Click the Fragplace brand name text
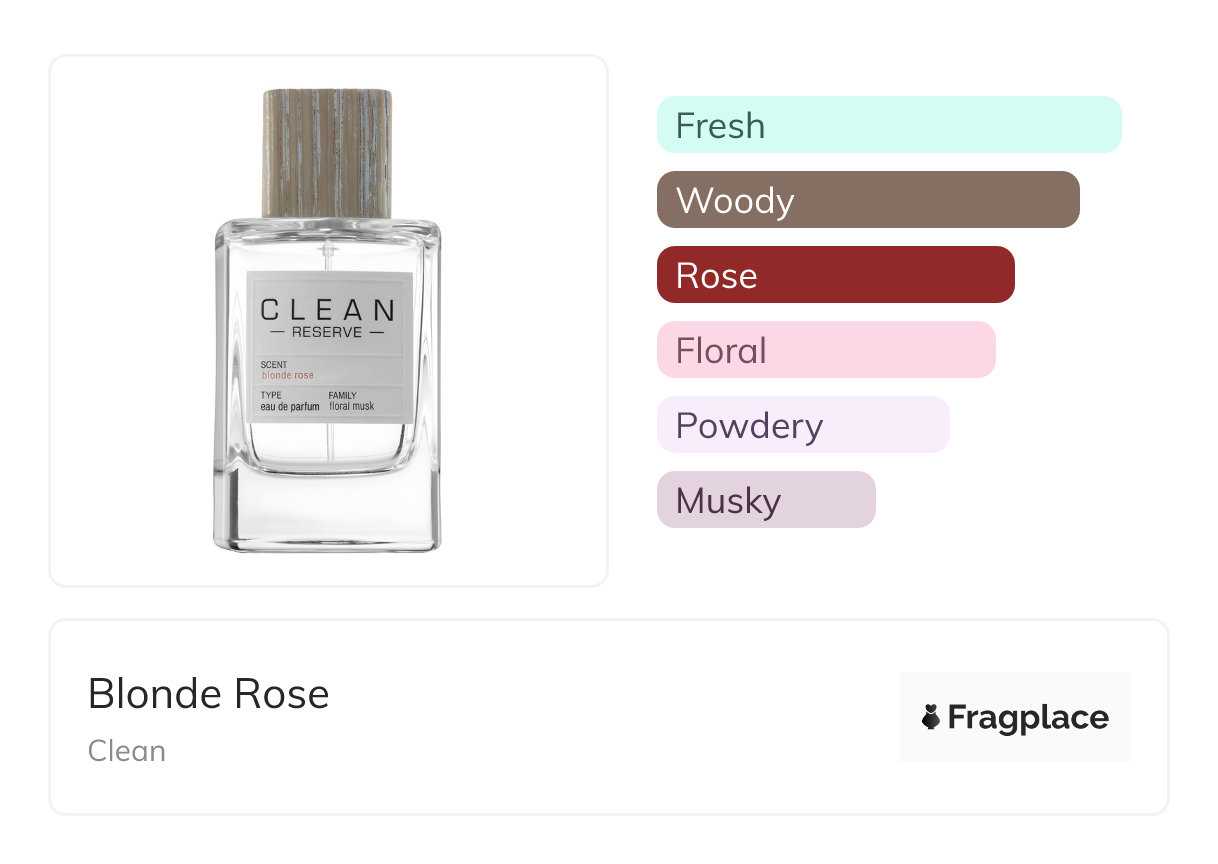The image size is (1218, 864). pyautogui.click(x=1028, y=718)
